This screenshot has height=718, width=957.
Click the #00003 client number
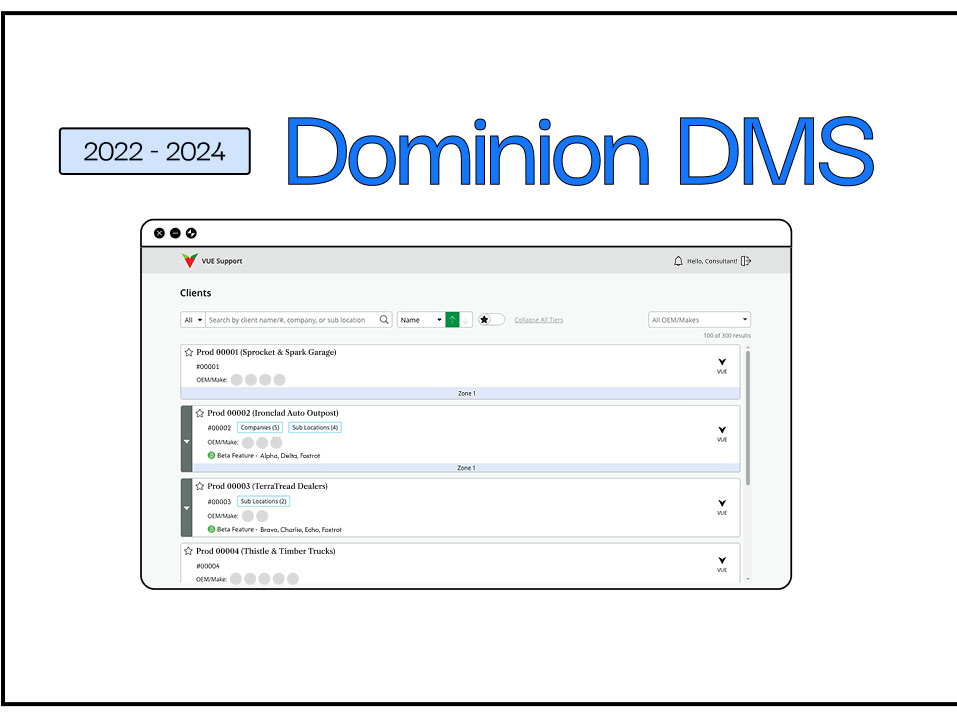[219, 502]
